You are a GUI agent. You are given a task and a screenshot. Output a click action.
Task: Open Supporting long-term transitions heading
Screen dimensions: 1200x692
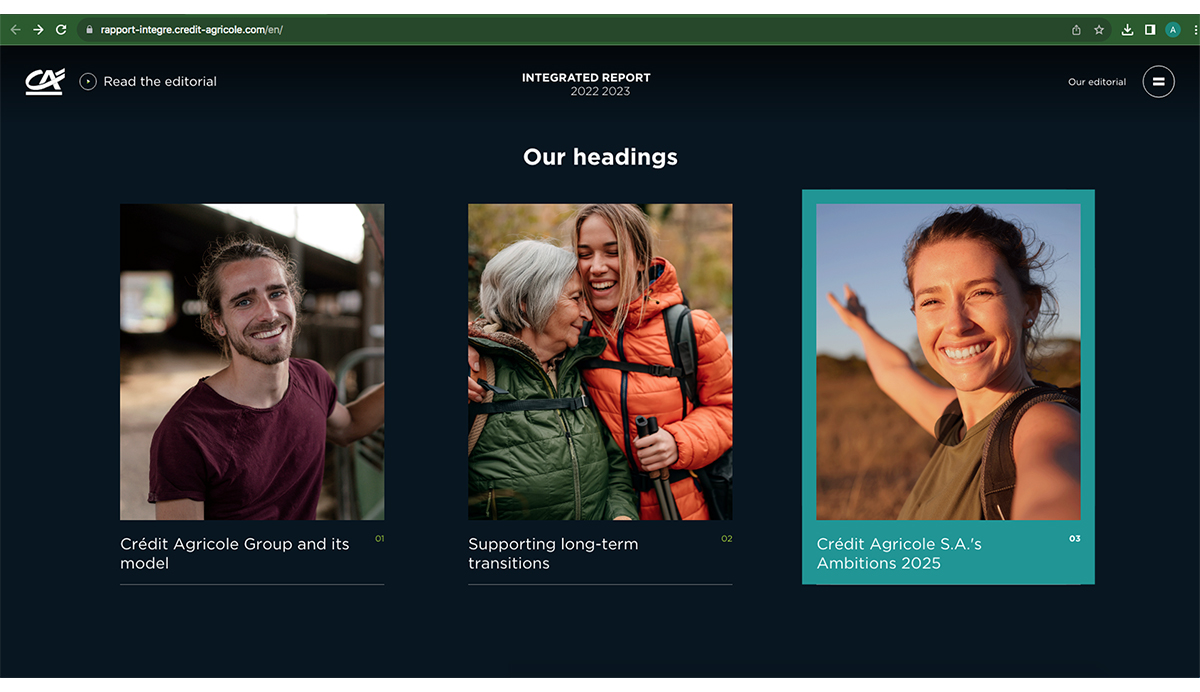[x=553, y=553]
